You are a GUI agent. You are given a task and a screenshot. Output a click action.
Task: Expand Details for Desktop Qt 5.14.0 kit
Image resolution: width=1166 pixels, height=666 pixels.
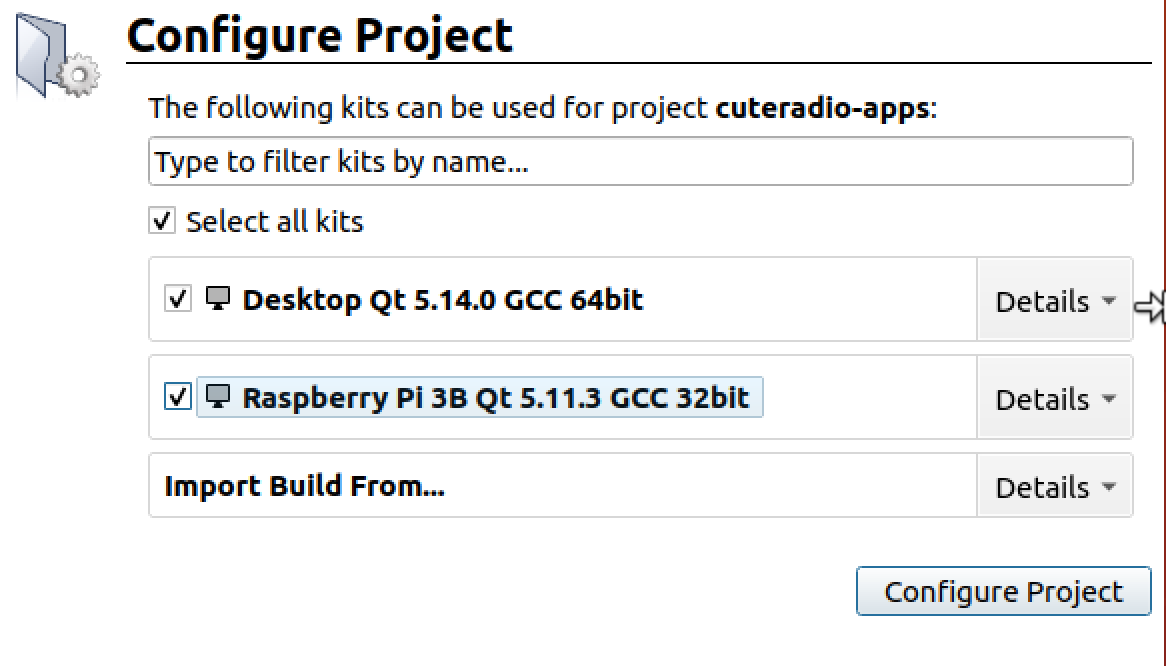(x=1054, y=301)
